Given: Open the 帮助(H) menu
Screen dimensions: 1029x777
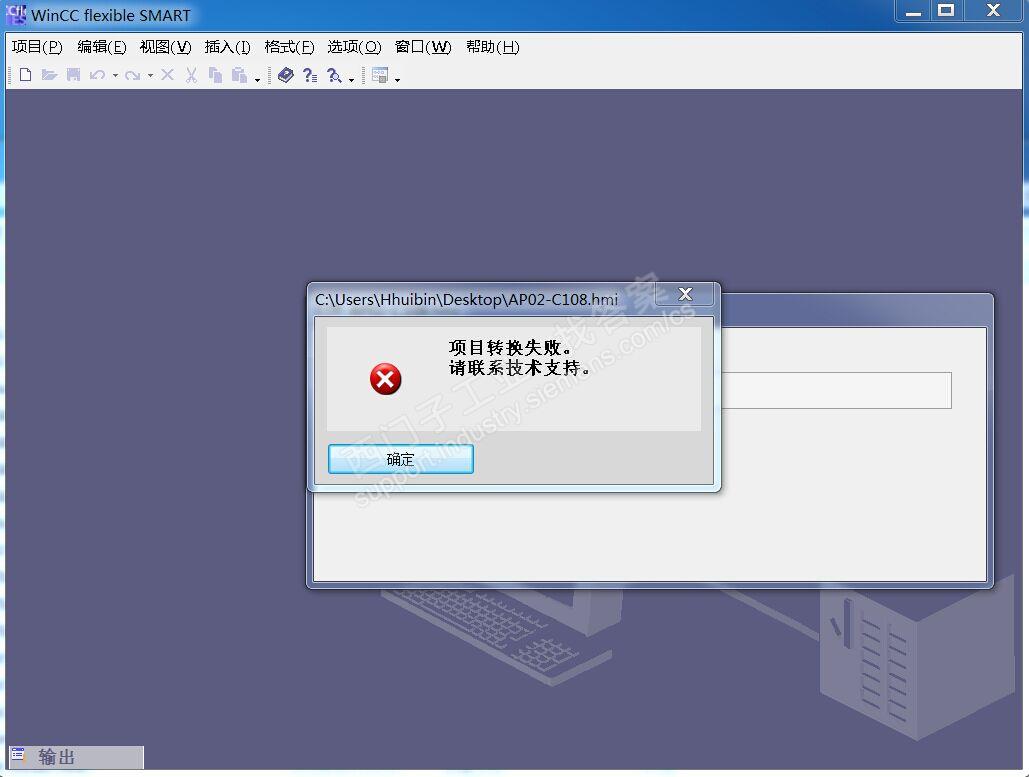Looking at the screenshot, I should pyautogui.click(x=493, y=47).
